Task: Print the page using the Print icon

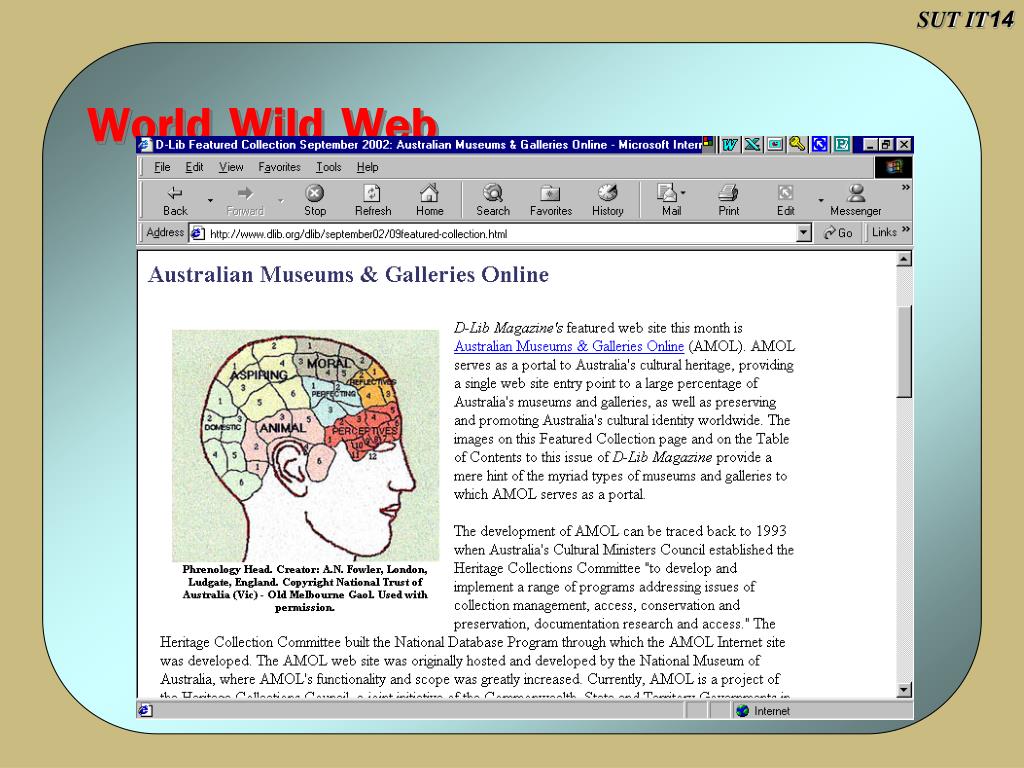Action: tap(728, 193)
